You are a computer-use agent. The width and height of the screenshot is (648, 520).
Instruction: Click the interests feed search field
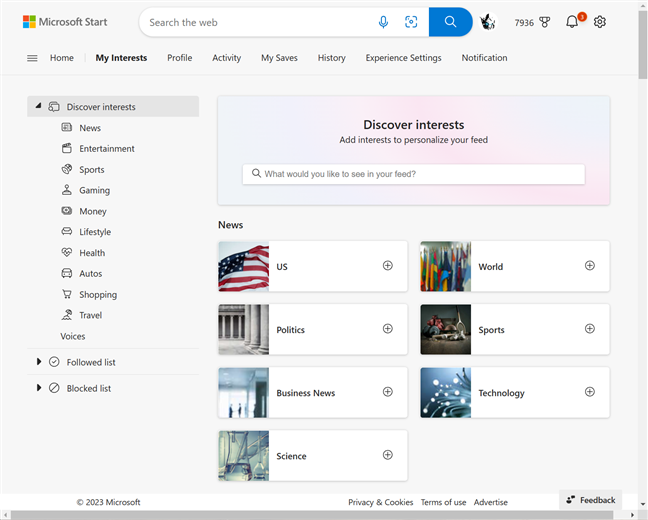[414, 174]
